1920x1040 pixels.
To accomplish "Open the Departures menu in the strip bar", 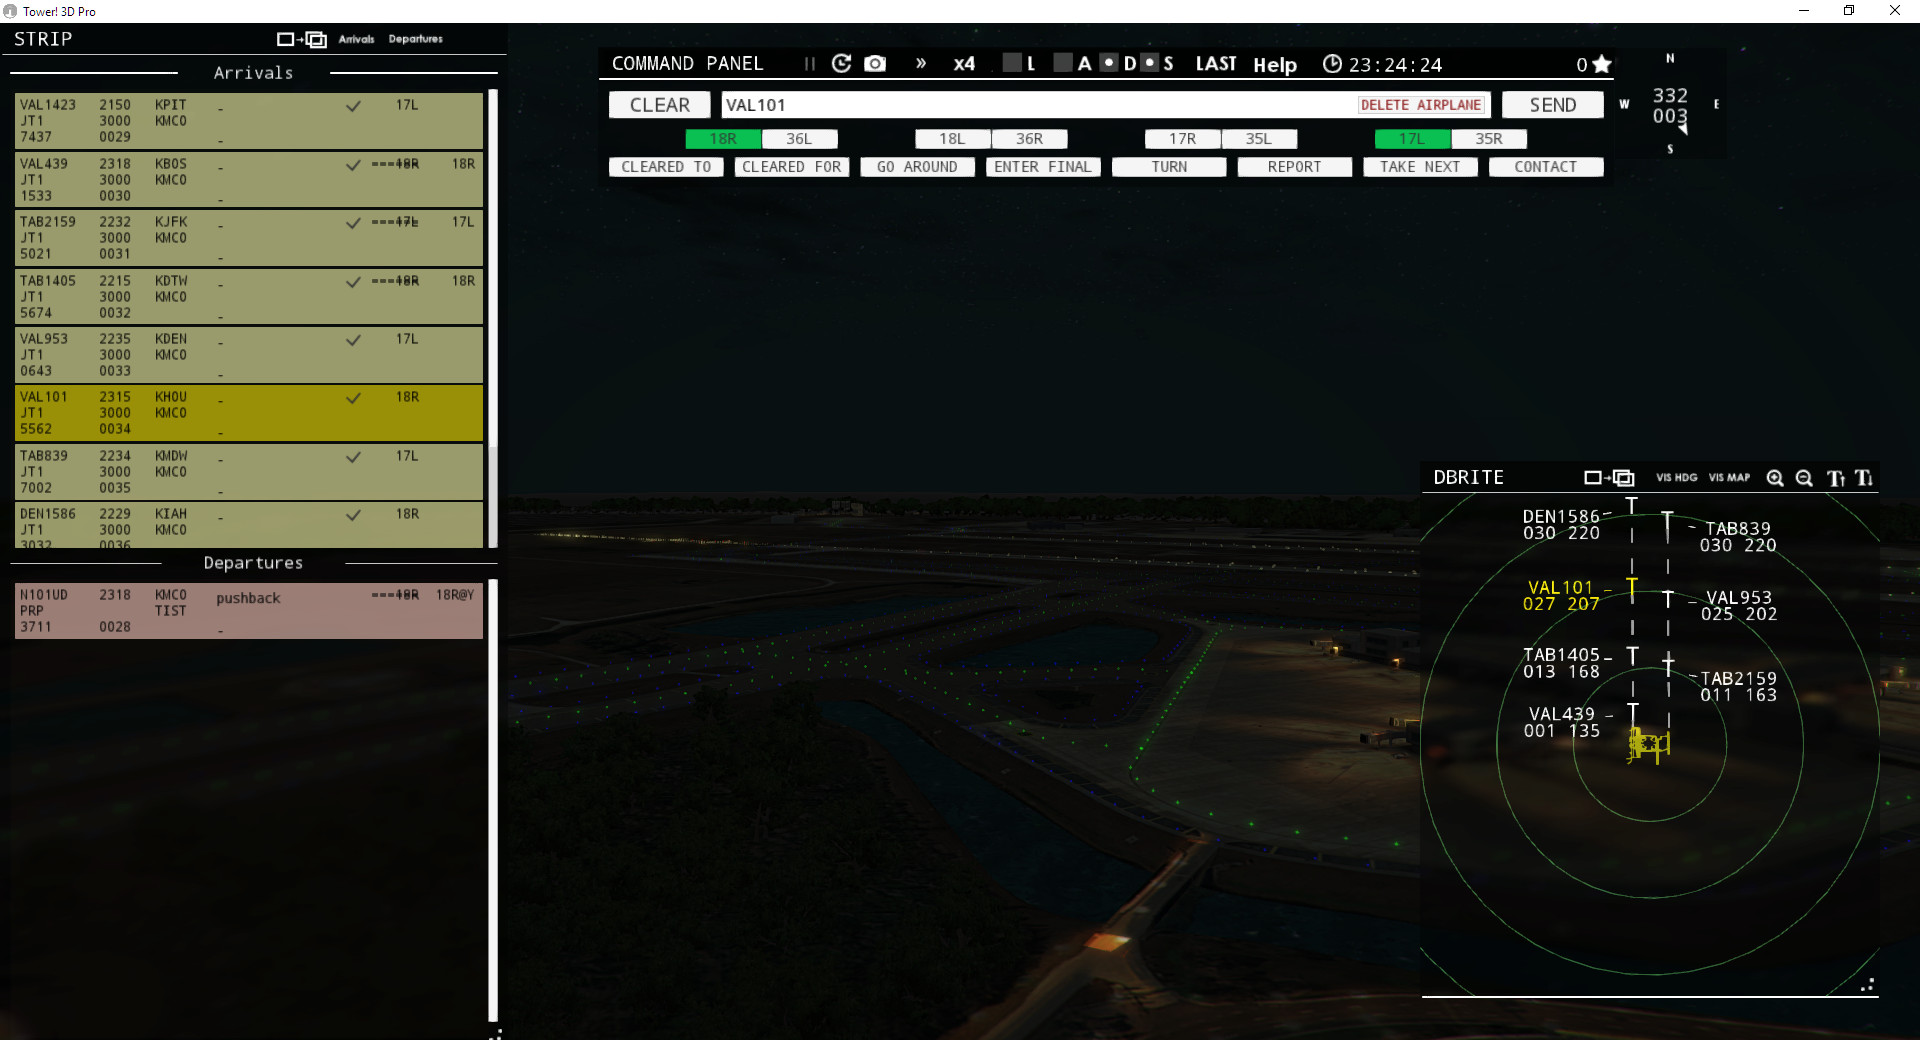I will click(416, 39).
